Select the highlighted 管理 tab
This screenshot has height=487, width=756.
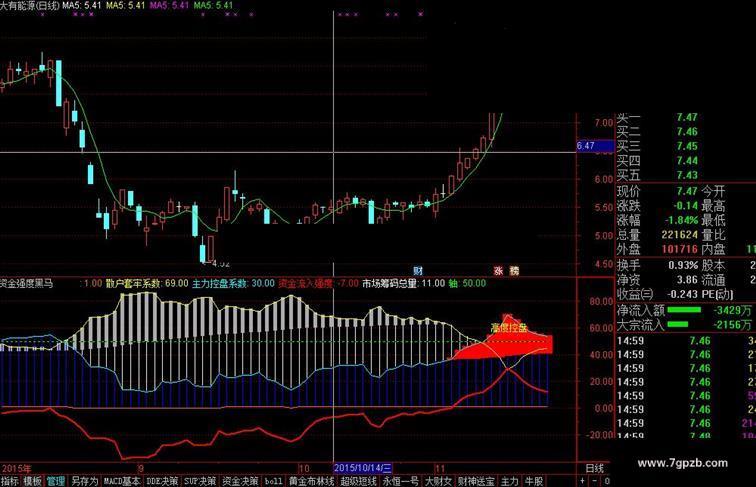56,481
